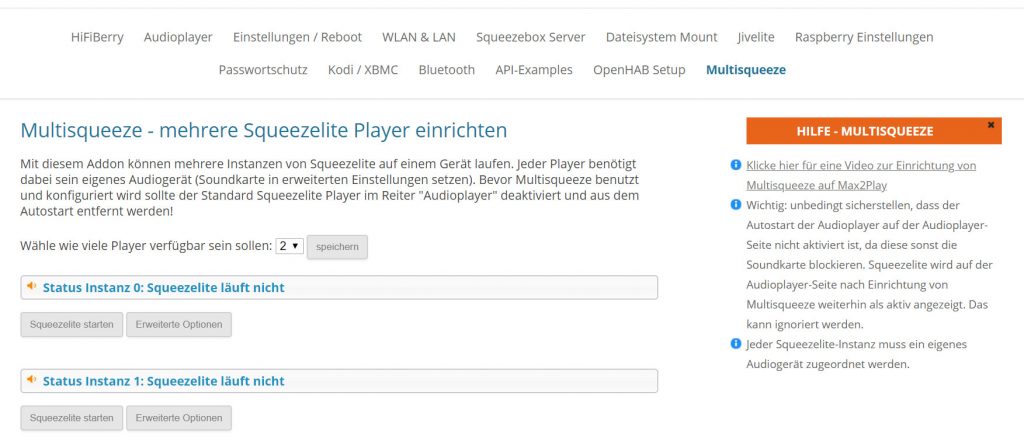Open API-Examples tab
This screenshot has width=1024, height=444.
click(534, 70)
